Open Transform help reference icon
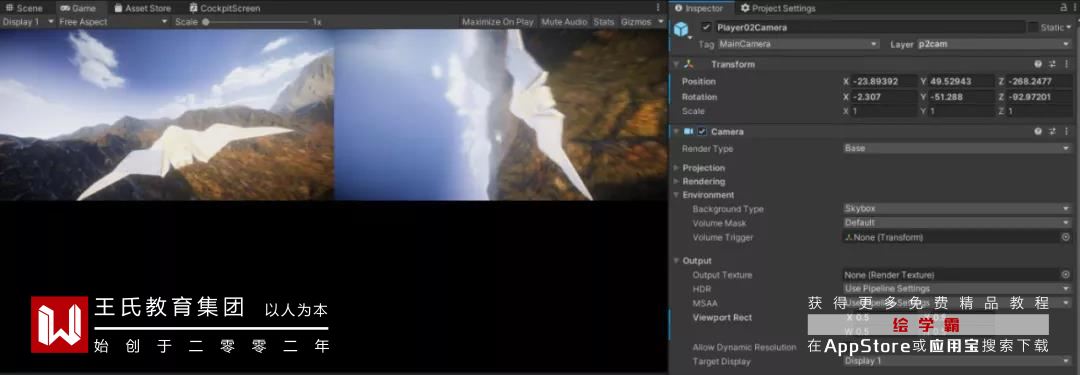The image size is (1080, 375). point(1038,64)
